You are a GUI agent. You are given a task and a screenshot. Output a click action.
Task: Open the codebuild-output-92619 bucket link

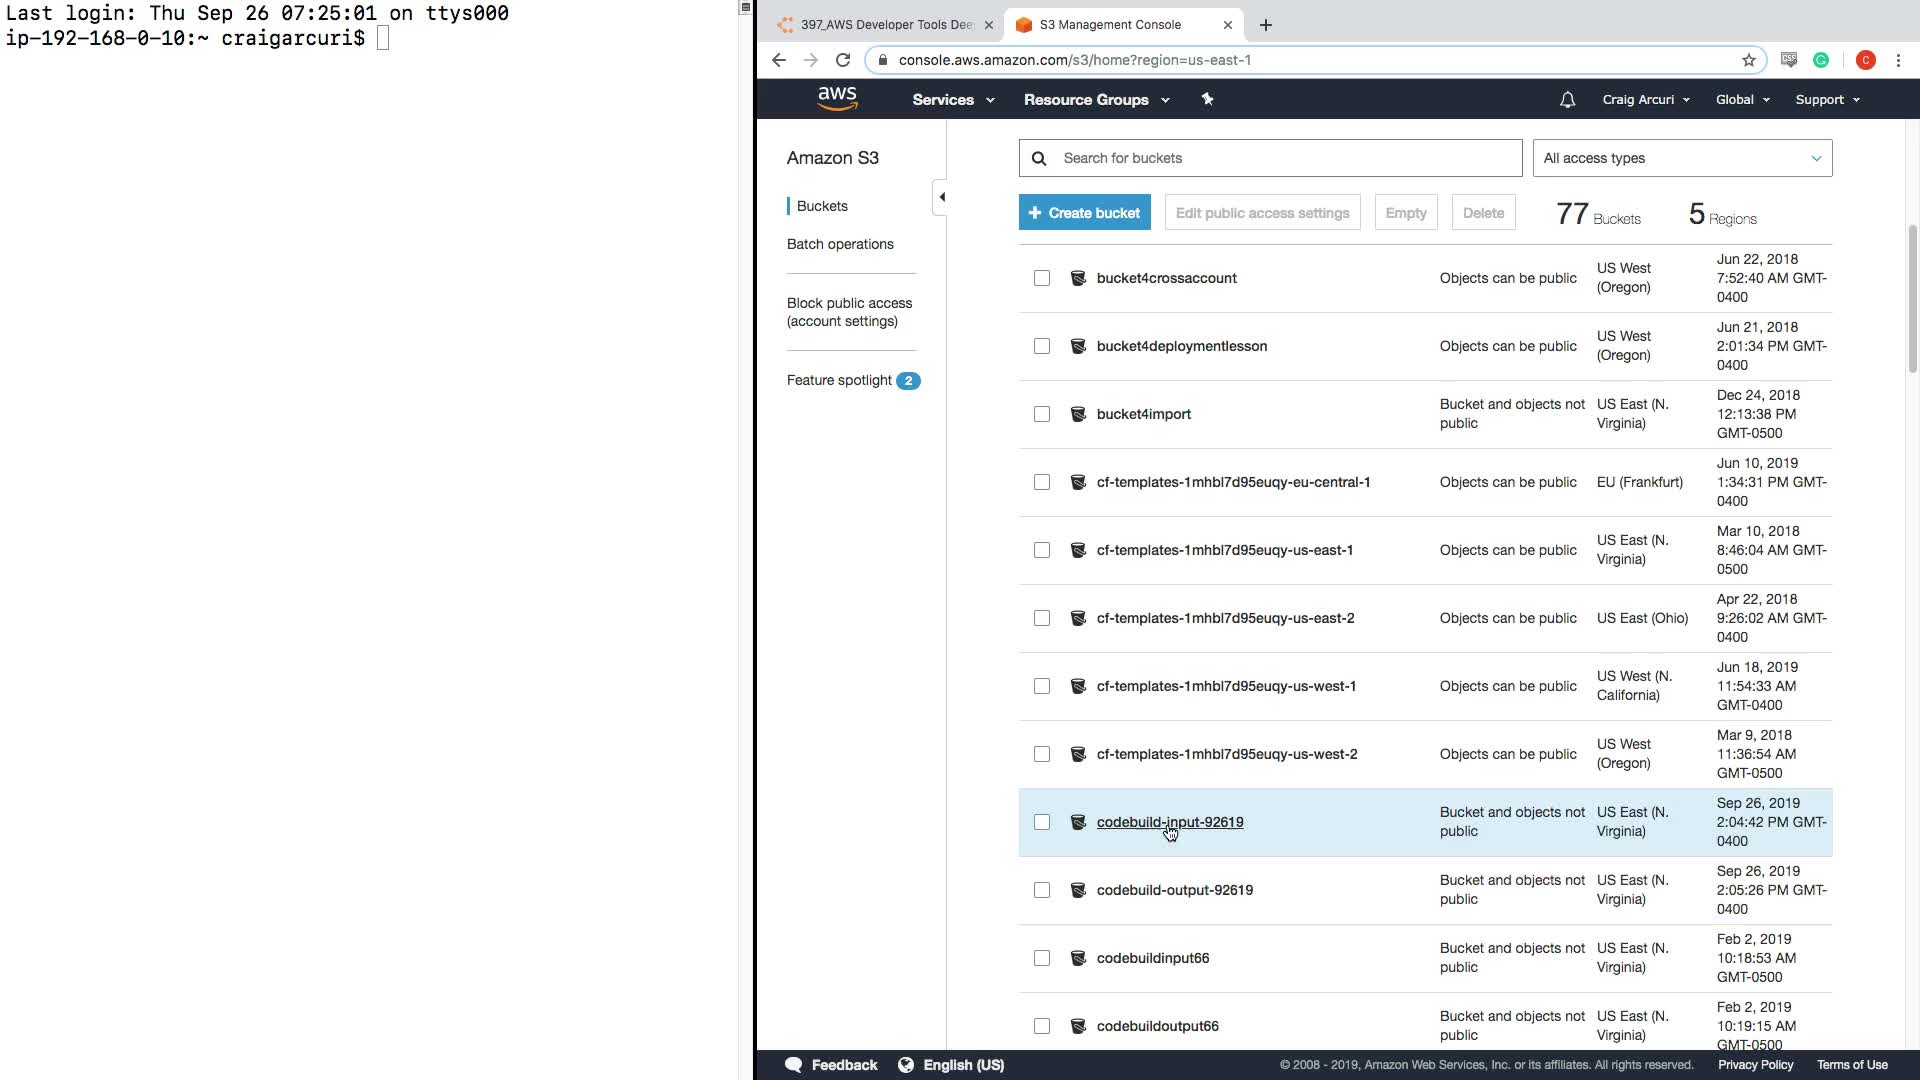(x=1174, y=890)
